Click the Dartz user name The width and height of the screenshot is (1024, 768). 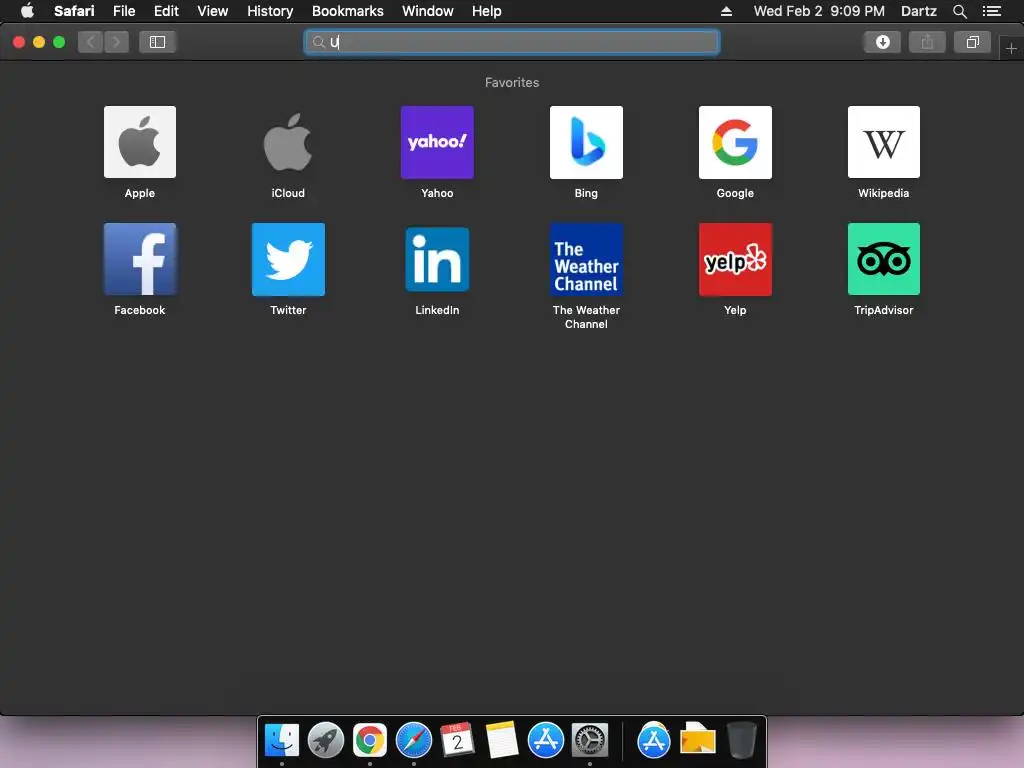pyautogui.click(x=918, y=11)
